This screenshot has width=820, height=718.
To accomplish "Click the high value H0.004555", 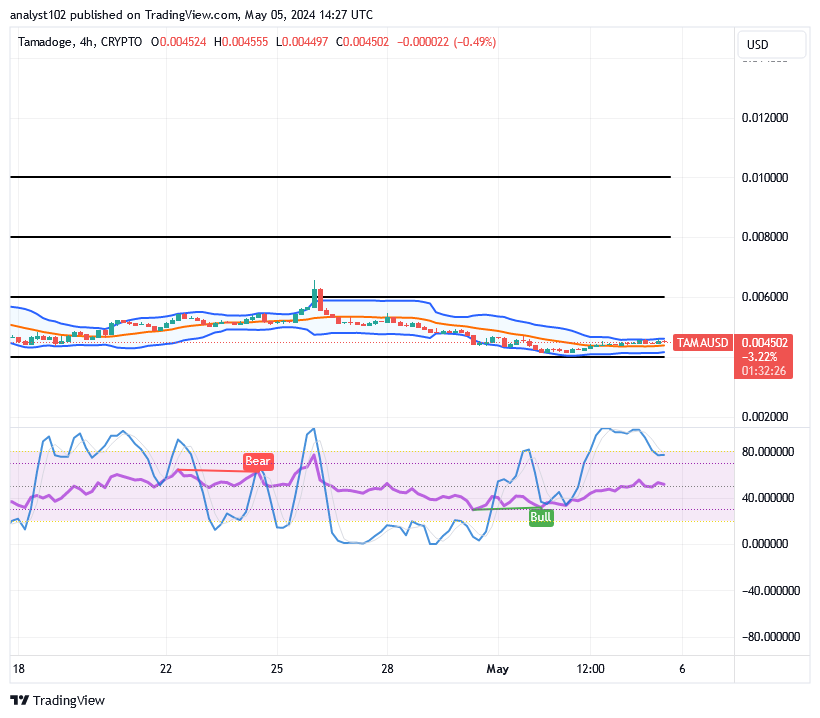I will point(241,42).
